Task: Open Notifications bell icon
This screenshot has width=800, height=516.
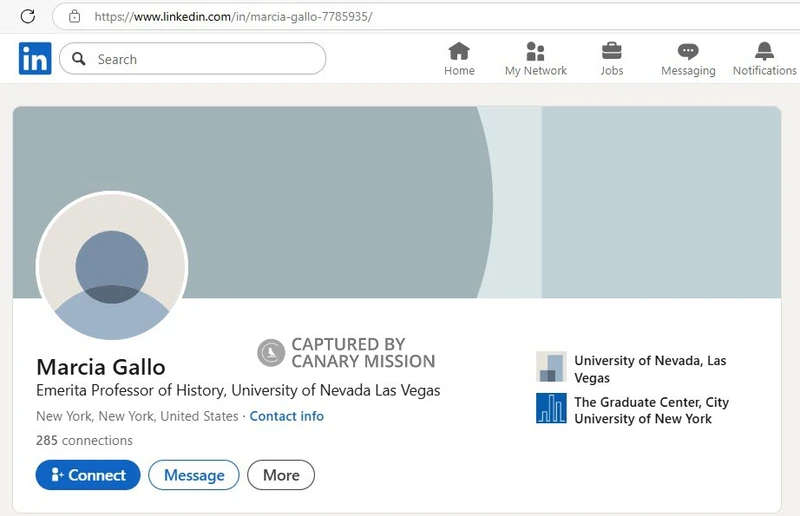Action: click(x=764, y=51)
